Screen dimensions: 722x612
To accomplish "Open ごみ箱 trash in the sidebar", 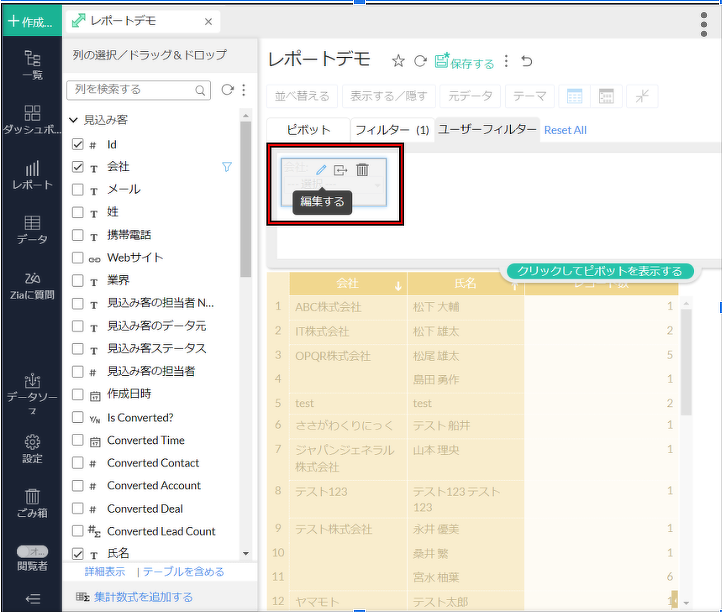I will click(32, 502).
